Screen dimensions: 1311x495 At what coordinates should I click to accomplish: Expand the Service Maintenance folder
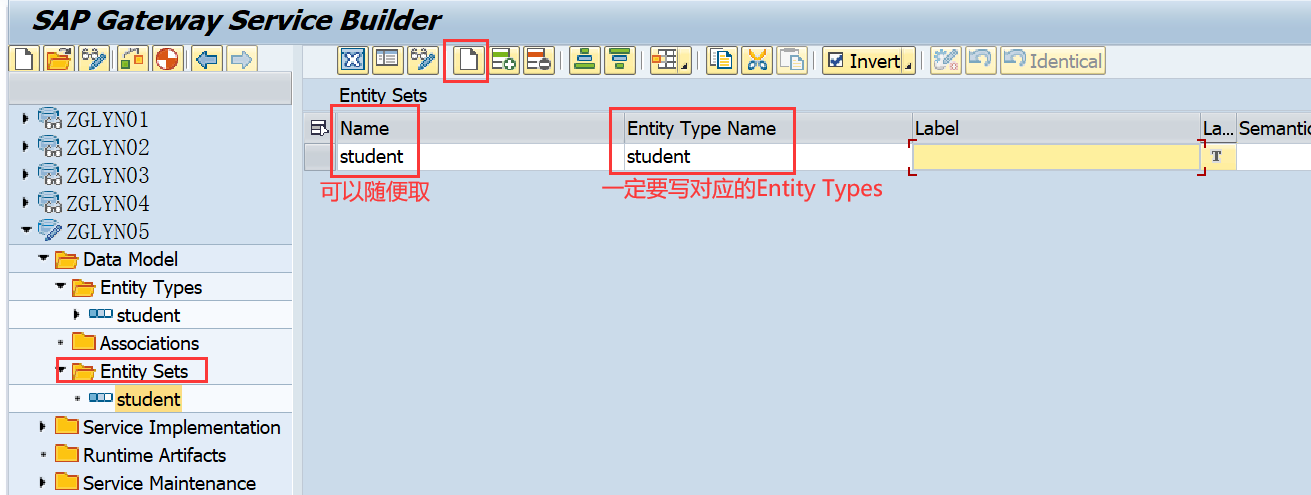[x=42, y=483]
